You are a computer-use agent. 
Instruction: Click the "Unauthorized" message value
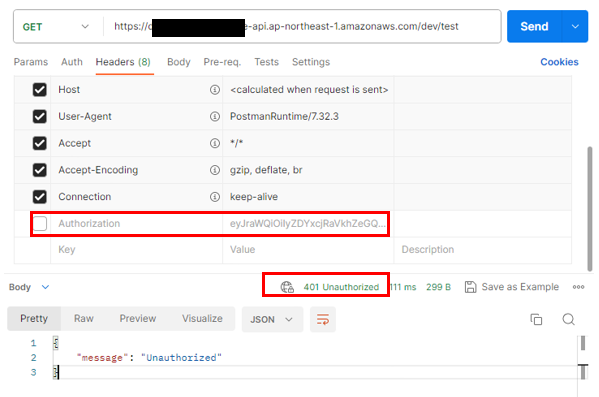181,358
